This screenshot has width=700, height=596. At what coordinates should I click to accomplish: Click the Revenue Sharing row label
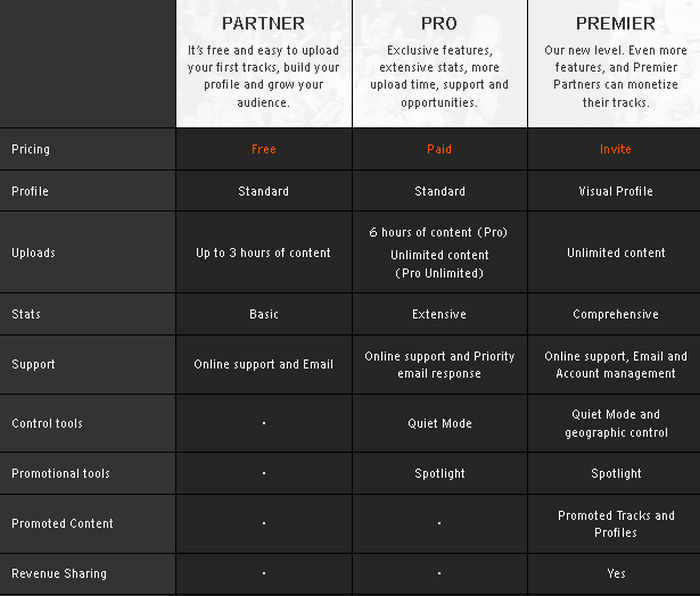[x=59, y=573]
